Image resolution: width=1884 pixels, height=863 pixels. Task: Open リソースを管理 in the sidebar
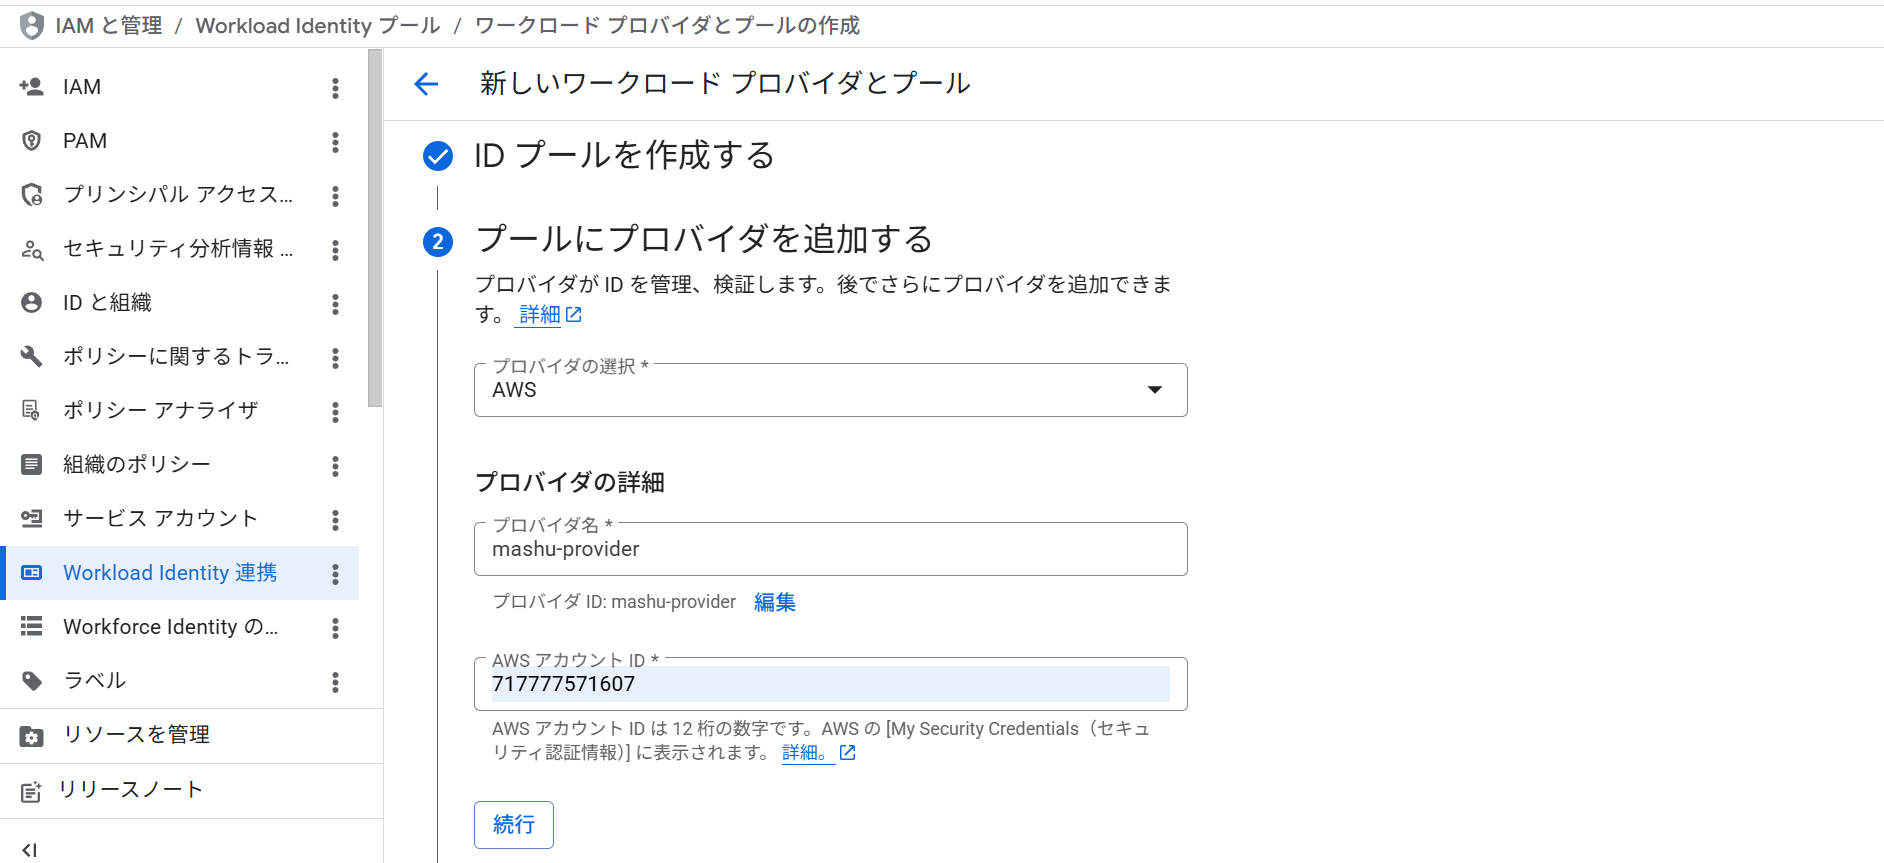click(x=136, y=735)
